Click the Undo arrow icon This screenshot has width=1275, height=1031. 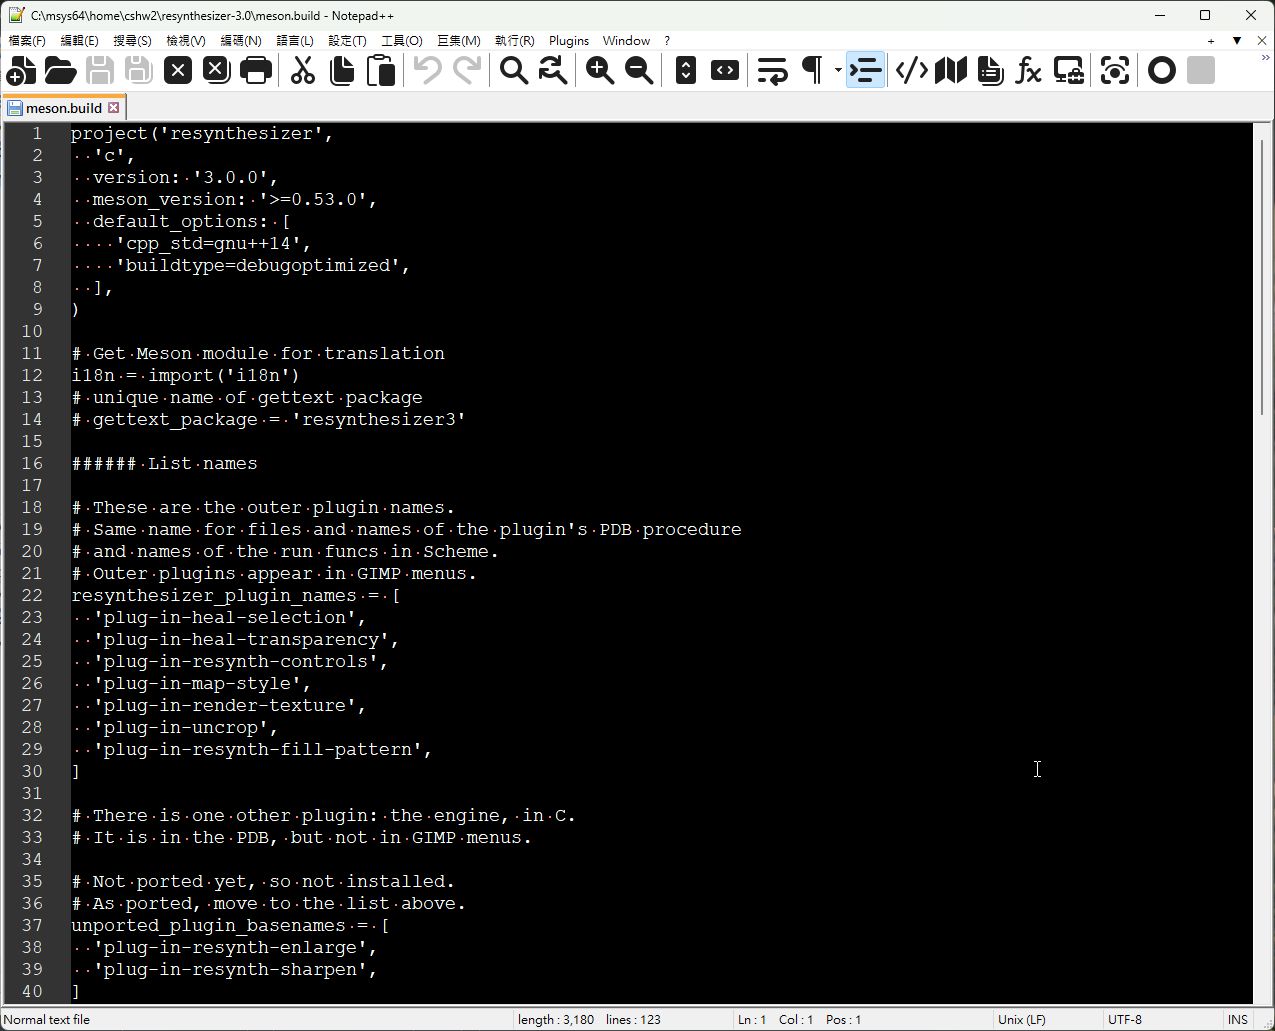coord(428,70)
